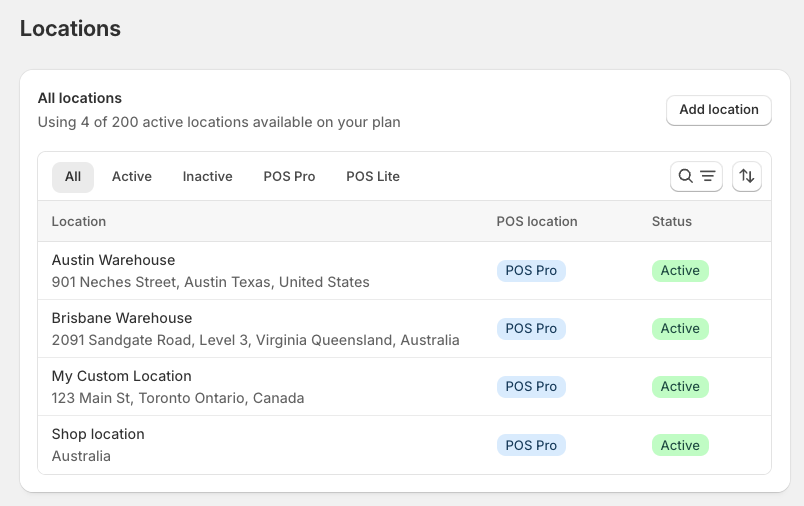Screen dimensions: 804x506
Task: Click the Status column header
Action: pos(672,221)
